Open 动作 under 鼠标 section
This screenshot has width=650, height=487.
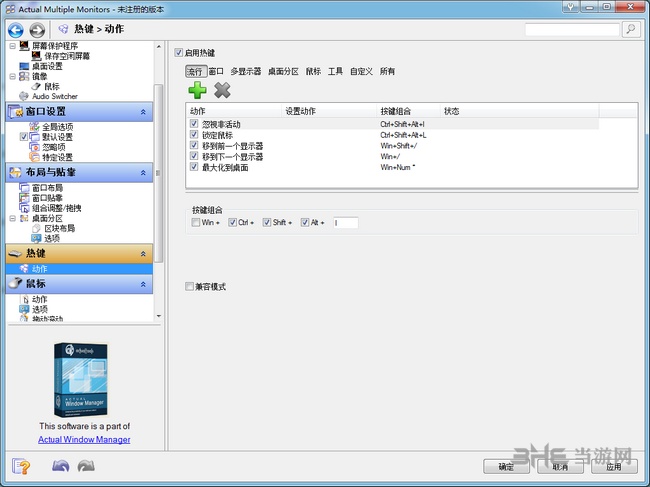[39, 299]
